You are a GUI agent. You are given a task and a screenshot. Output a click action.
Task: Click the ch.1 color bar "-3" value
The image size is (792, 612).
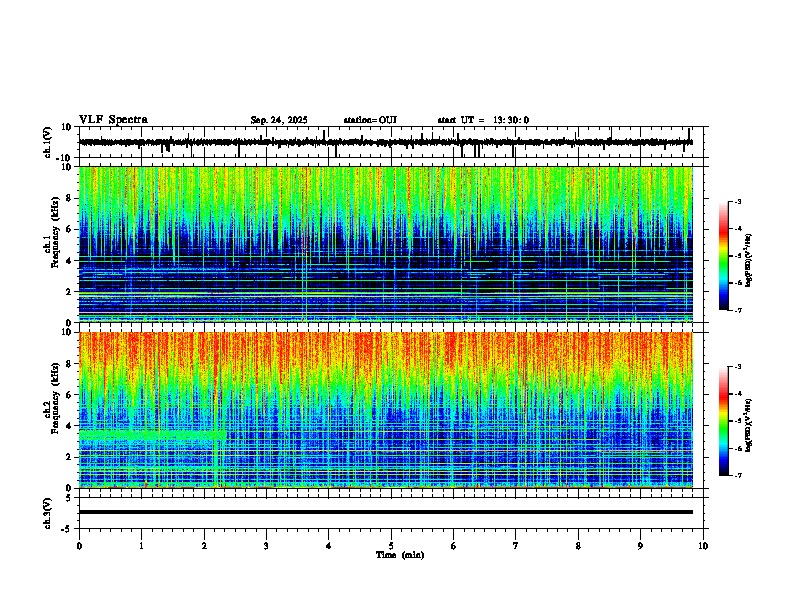(x=738, y=201)
